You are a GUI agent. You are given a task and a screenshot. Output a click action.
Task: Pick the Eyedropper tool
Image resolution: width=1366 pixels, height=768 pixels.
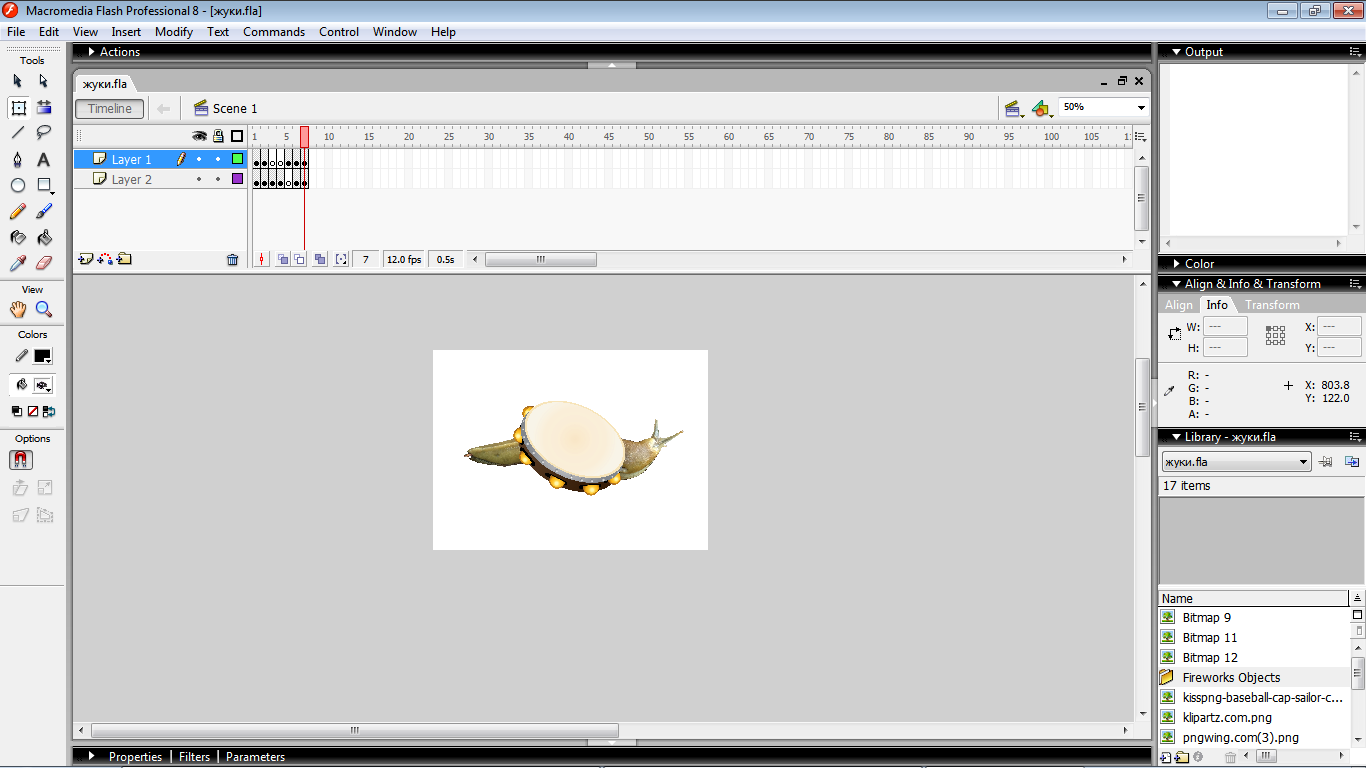pyautogui.click(x=18, y=263)
